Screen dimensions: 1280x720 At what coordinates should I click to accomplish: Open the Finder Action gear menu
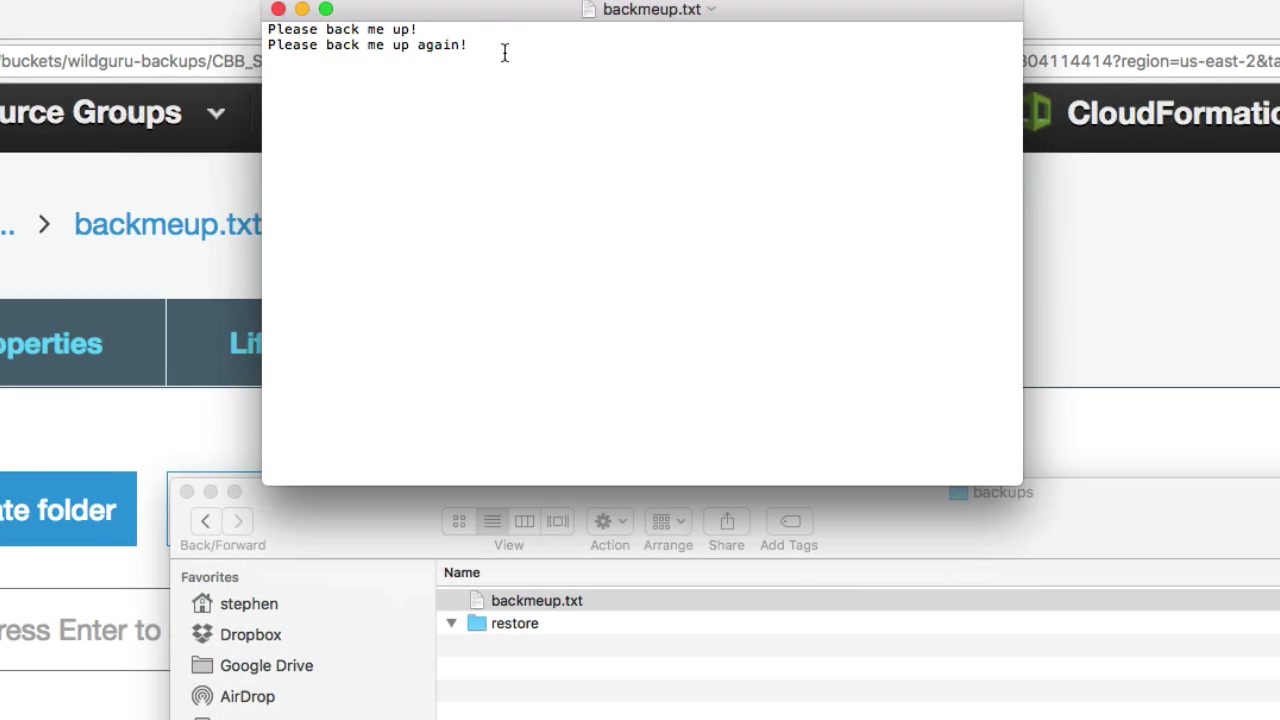pos(610,521)
